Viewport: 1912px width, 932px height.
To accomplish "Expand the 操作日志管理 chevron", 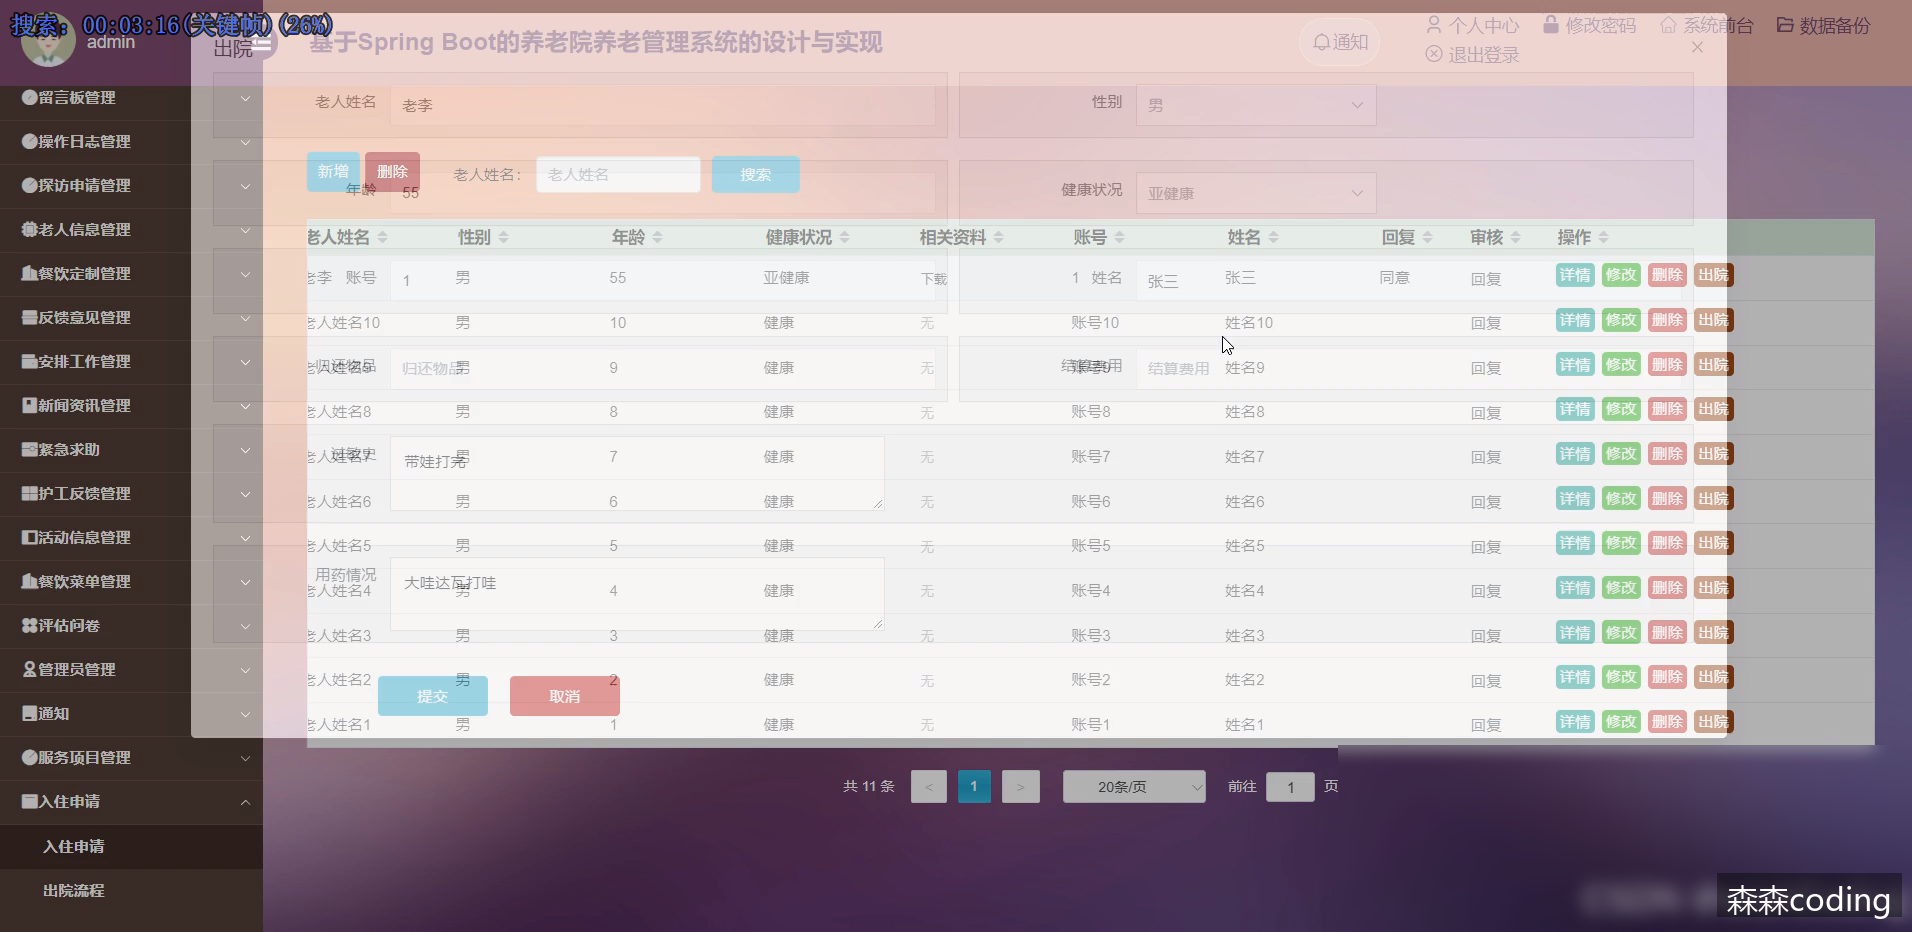I will 245,142.
